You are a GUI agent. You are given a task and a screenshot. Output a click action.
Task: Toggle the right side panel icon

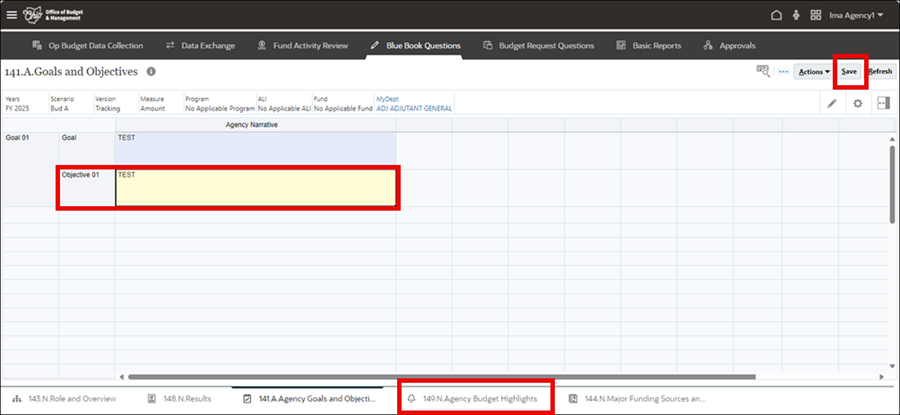[883, 103]
